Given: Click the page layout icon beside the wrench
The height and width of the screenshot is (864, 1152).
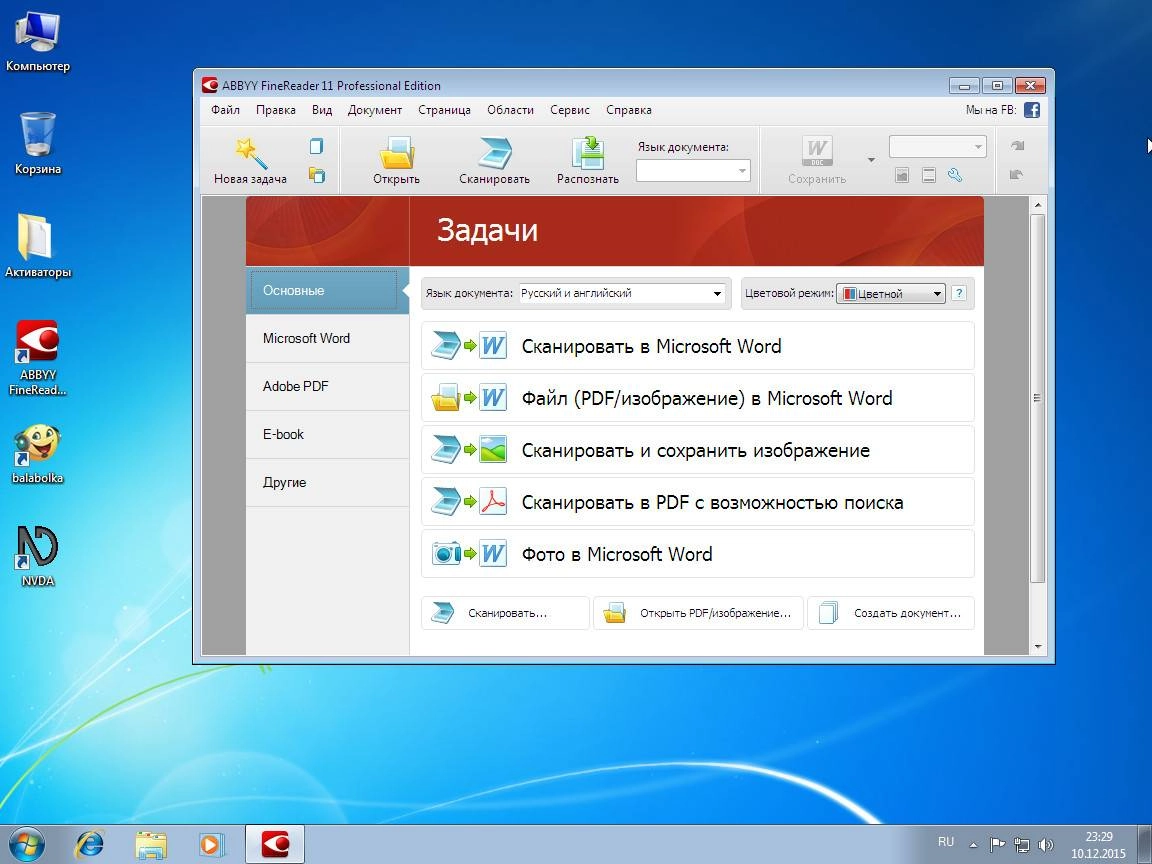Looking at the screenshot, I should tap(929, 175).
